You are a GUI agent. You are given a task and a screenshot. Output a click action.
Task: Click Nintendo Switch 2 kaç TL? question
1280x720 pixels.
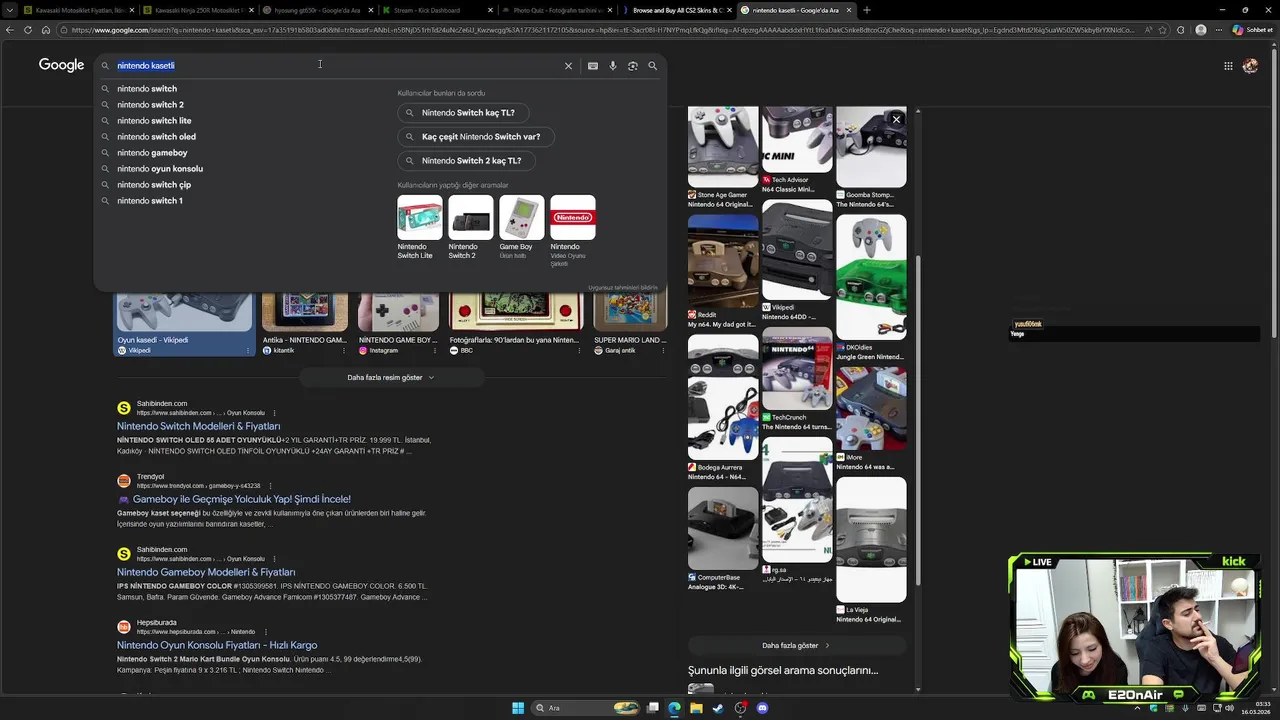467,161
